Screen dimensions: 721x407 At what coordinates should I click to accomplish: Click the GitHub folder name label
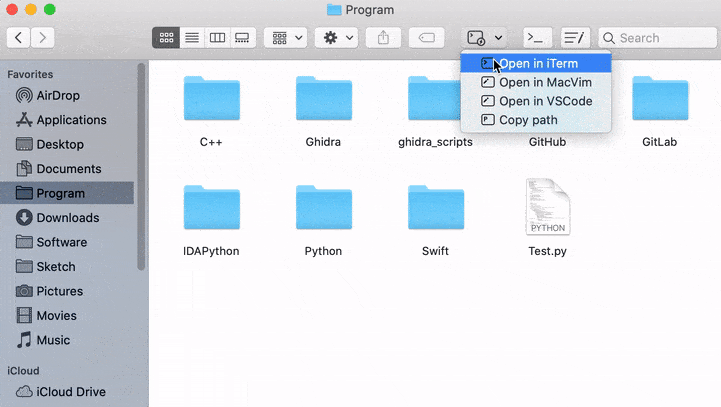(547, 142)
